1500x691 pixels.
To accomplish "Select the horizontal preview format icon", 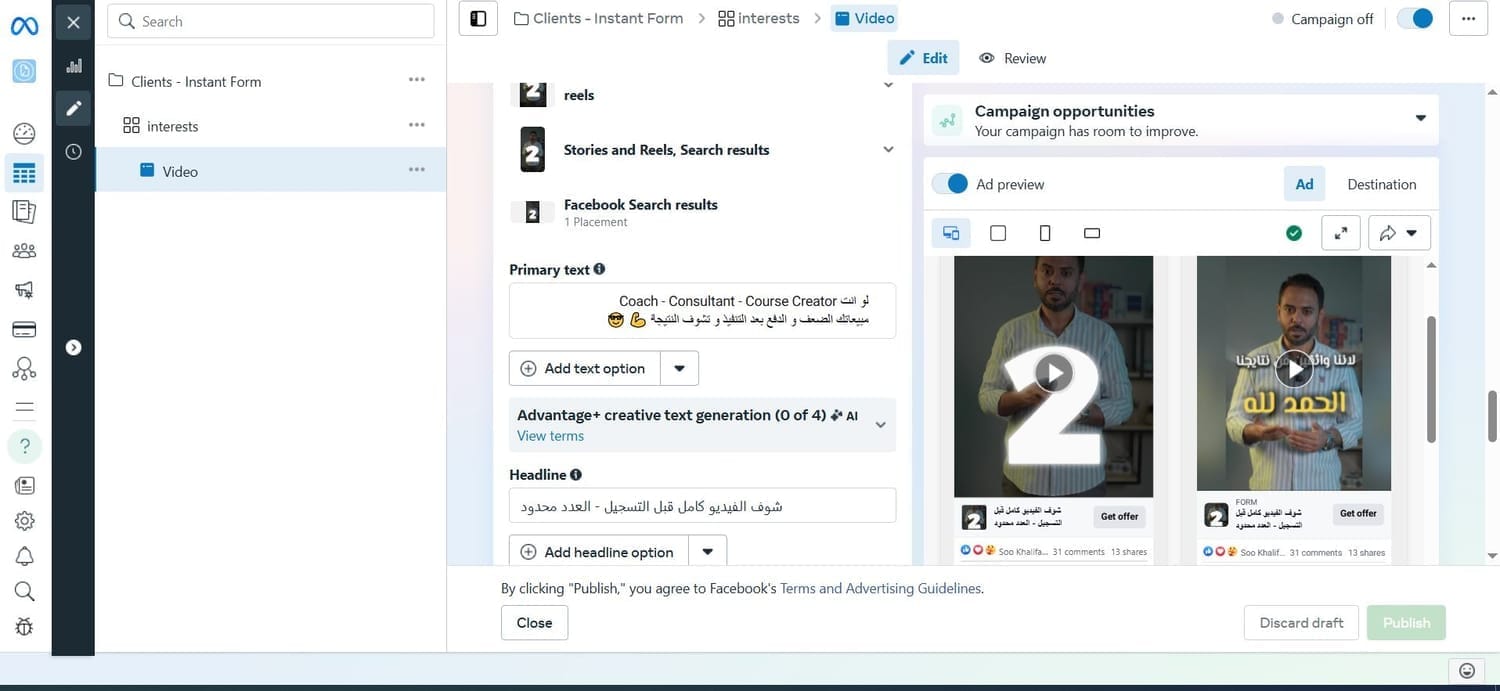I will 1092,233.
